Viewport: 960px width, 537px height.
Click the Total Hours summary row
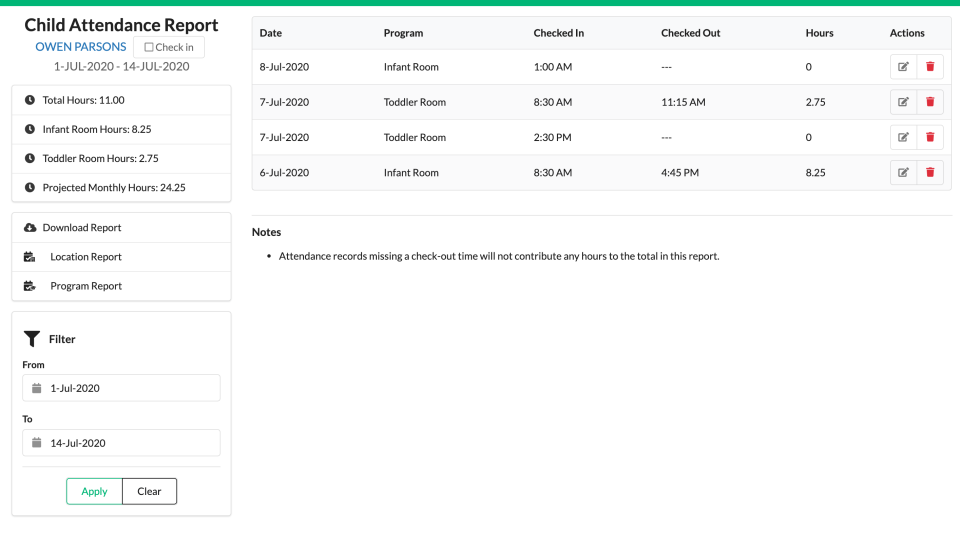[x=121, y=100]
